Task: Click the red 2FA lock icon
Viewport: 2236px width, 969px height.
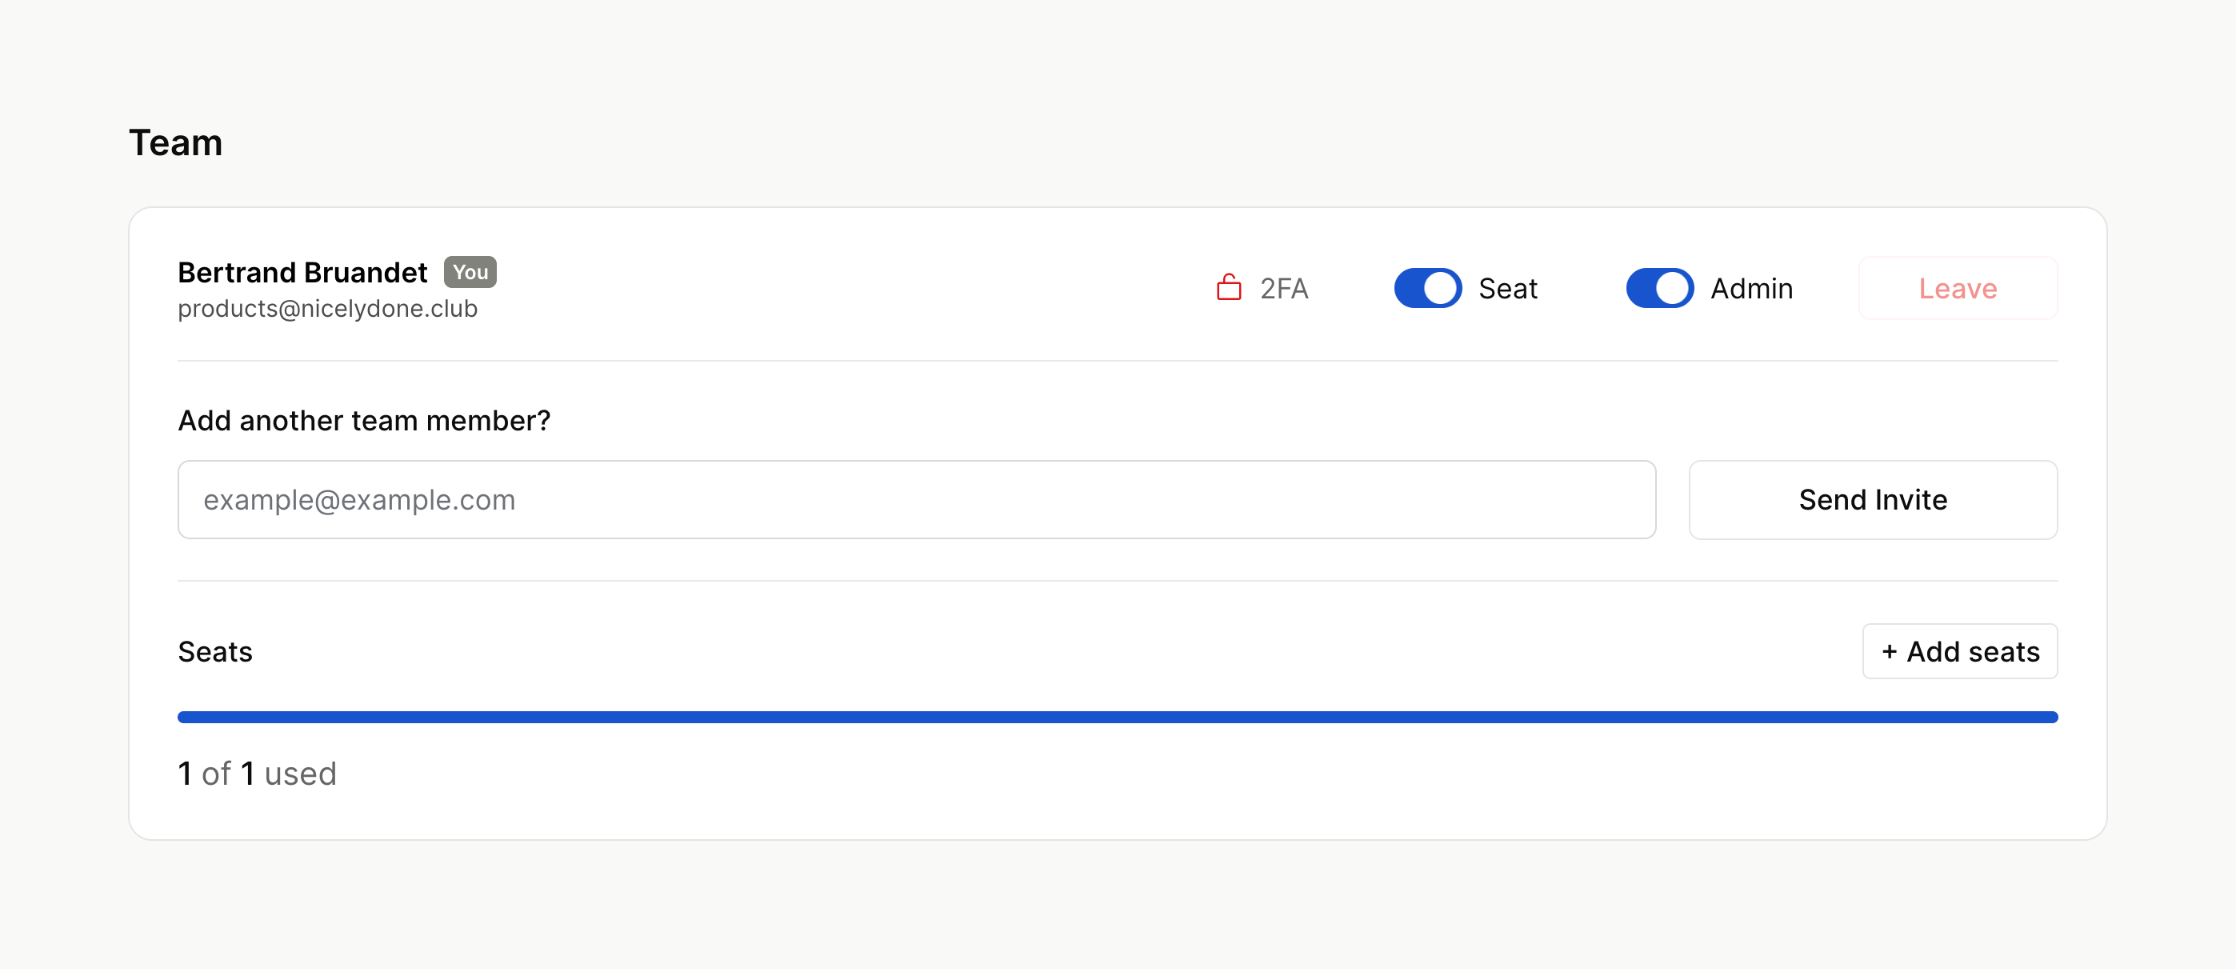Action: pos(1229,288)
